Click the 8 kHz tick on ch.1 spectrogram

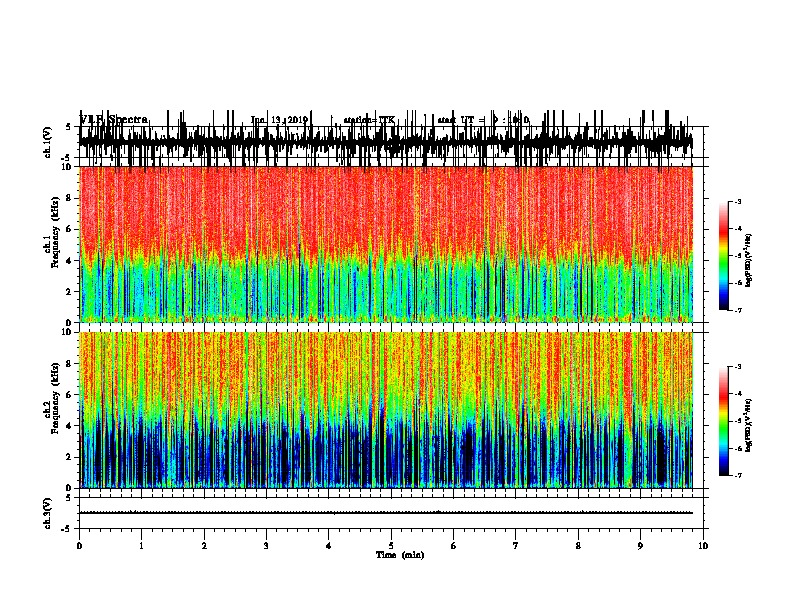(70, 198)
